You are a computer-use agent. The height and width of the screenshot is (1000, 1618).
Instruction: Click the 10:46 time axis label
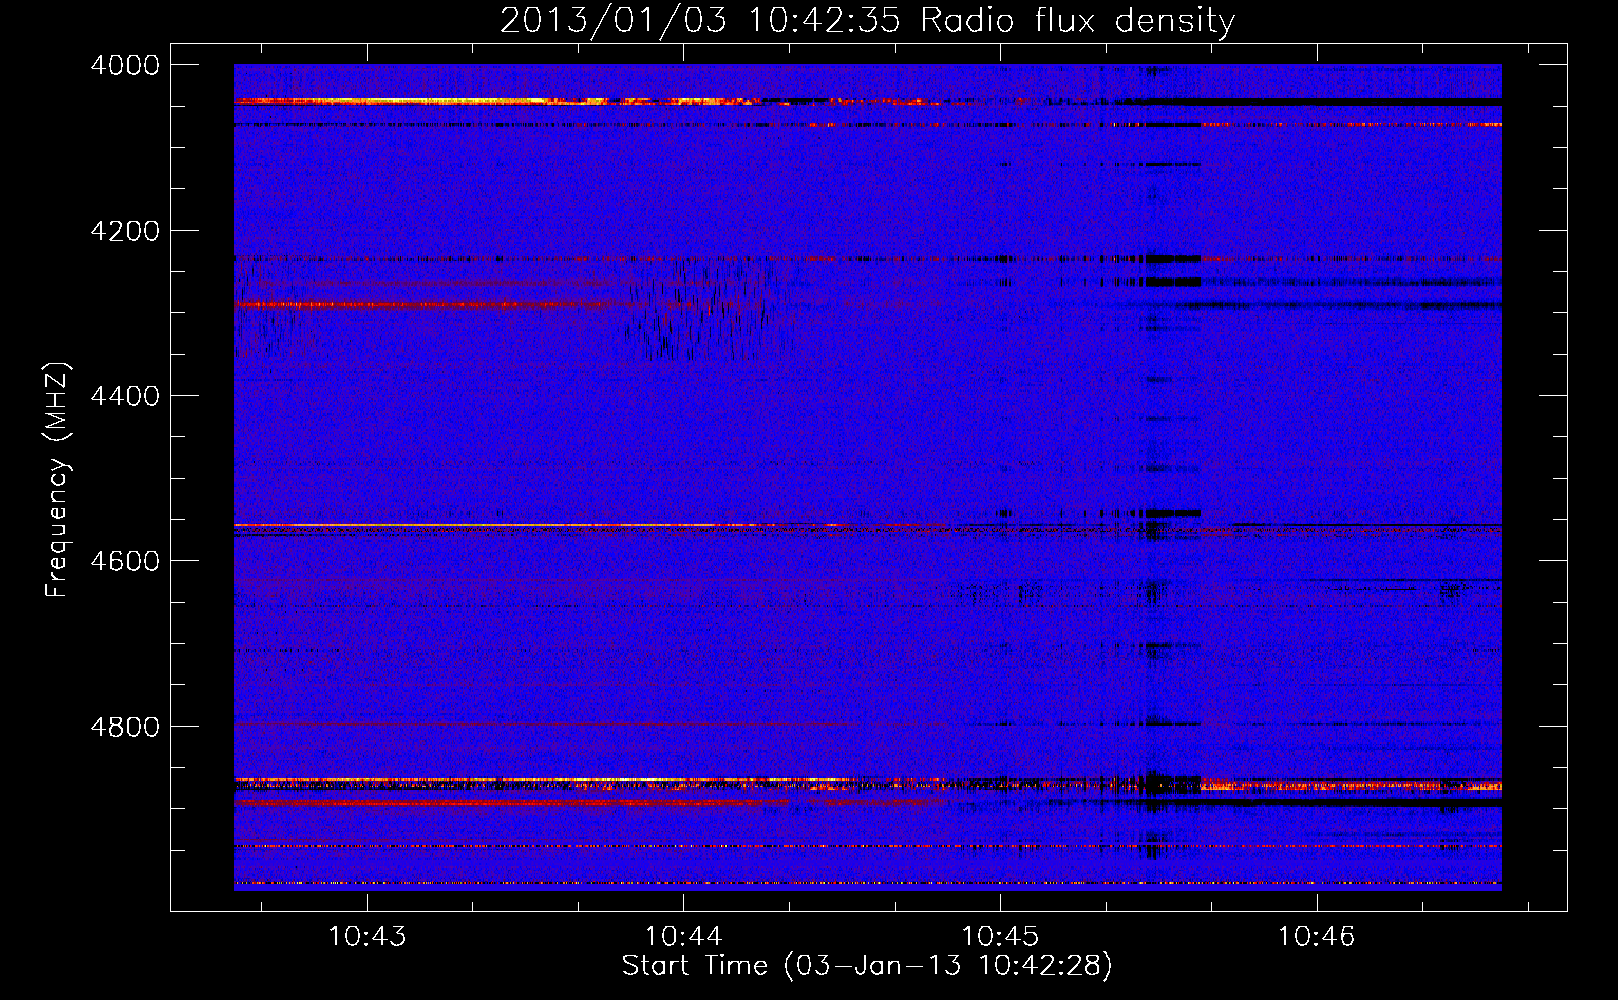pos(1316,936)
